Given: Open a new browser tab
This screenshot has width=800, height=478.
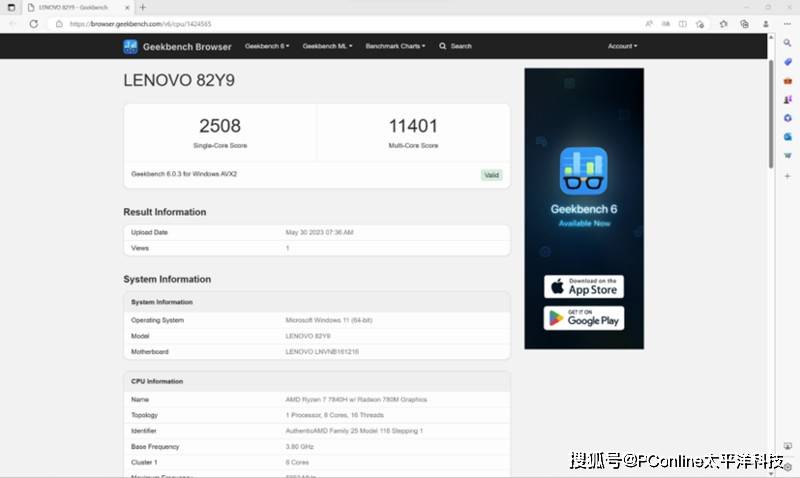Looking at the screenshot, I should [x=143, y=7].
